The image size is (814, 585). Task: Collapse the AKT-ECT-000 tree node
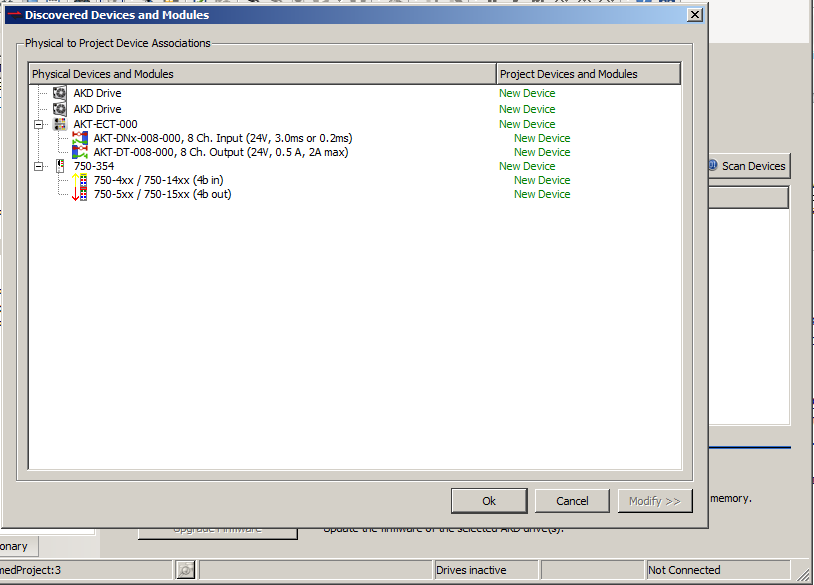tap(38, 125)
